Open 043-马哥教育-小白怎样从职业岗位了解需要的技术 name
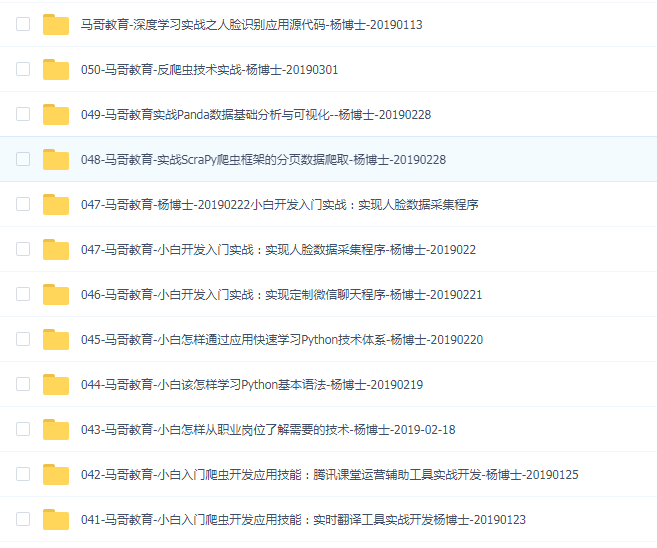 pyautogui.click(x=268, y=429)
